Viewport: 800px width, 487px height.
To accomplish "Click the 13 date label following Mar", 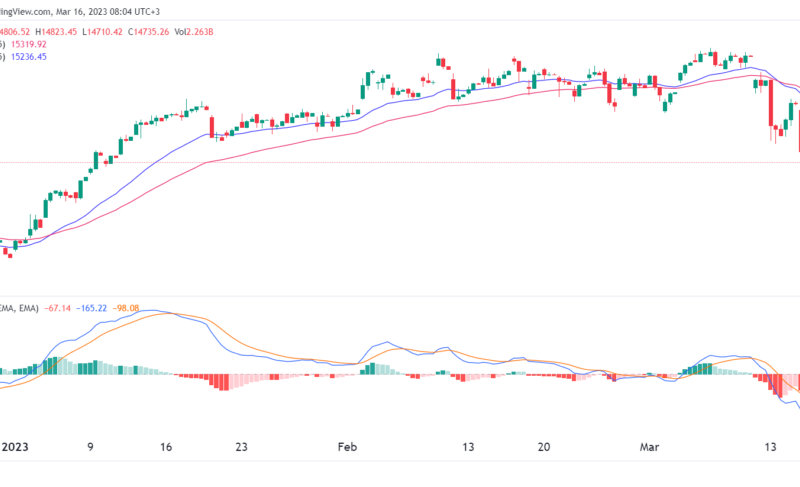I will [x=770, y=447].
